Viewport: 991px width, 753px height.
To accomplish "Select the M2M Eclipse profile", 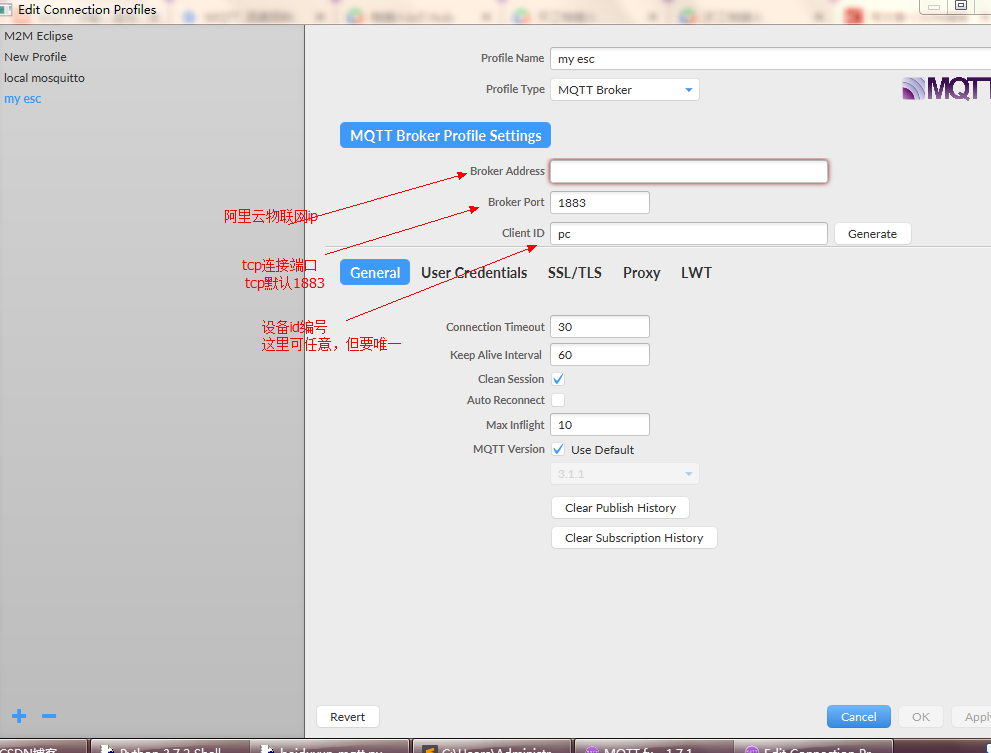I will click(x=39, y=36).
